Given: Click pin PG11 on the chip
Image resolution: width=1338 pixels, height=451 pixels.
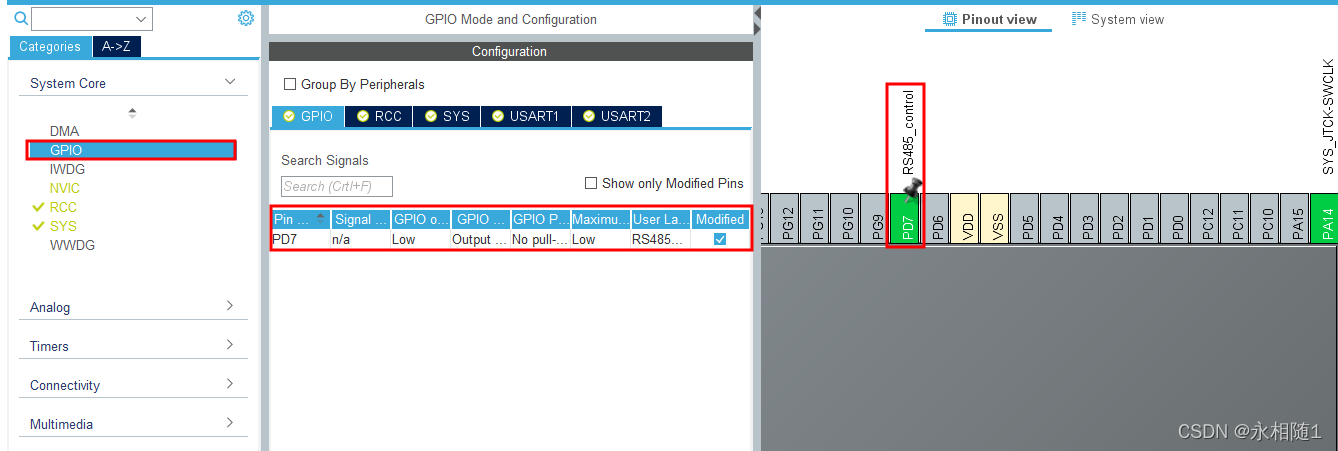Looking at the screenshot, I should (x=818, y=219).
